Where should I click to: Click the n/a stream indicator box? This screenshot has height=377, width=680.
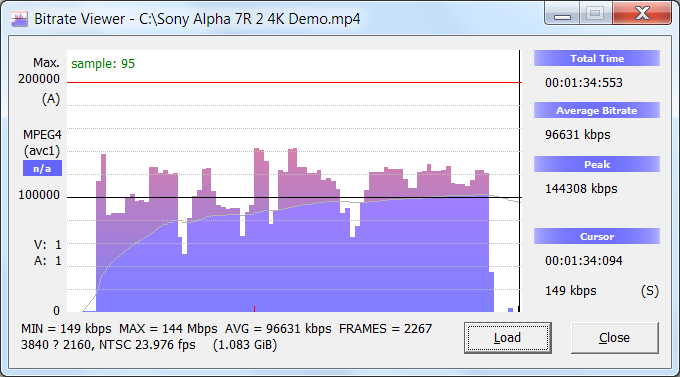pyautogui.click(x=42, y=168)
